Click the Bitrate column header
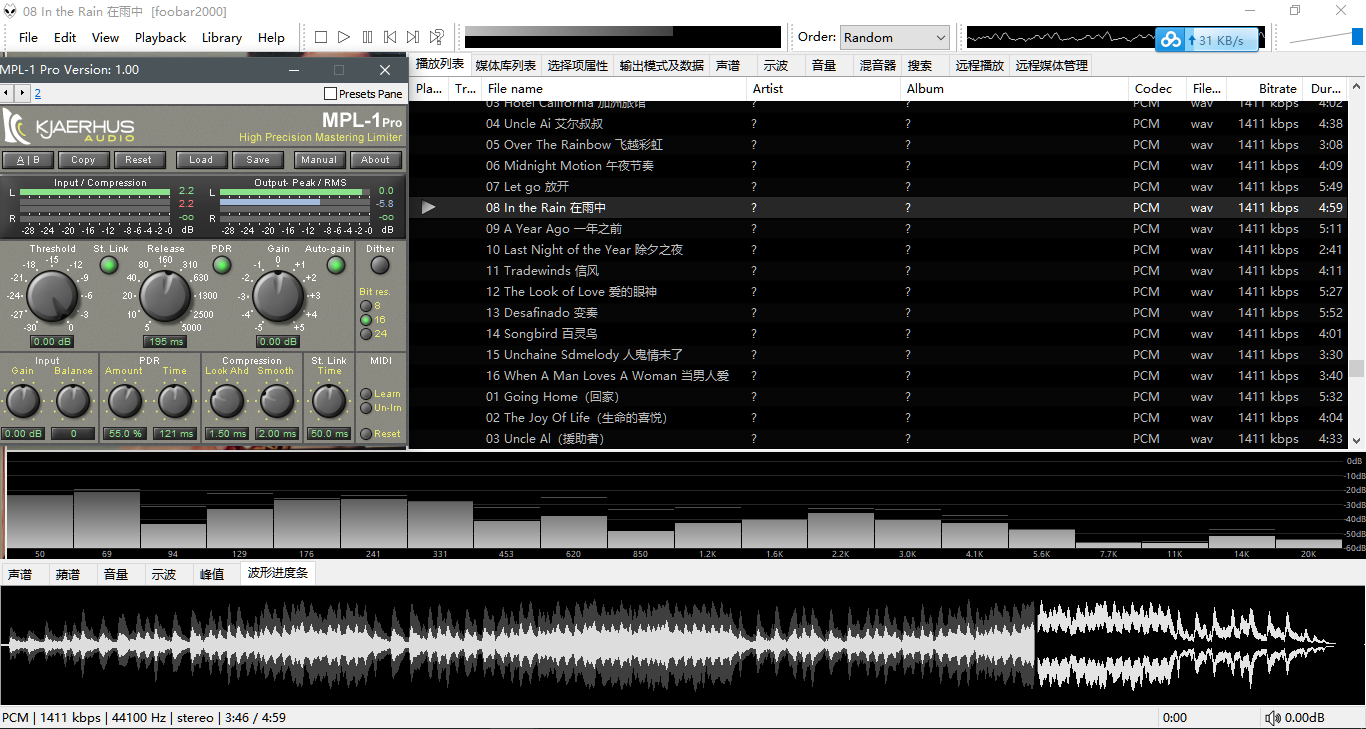 1277,88
